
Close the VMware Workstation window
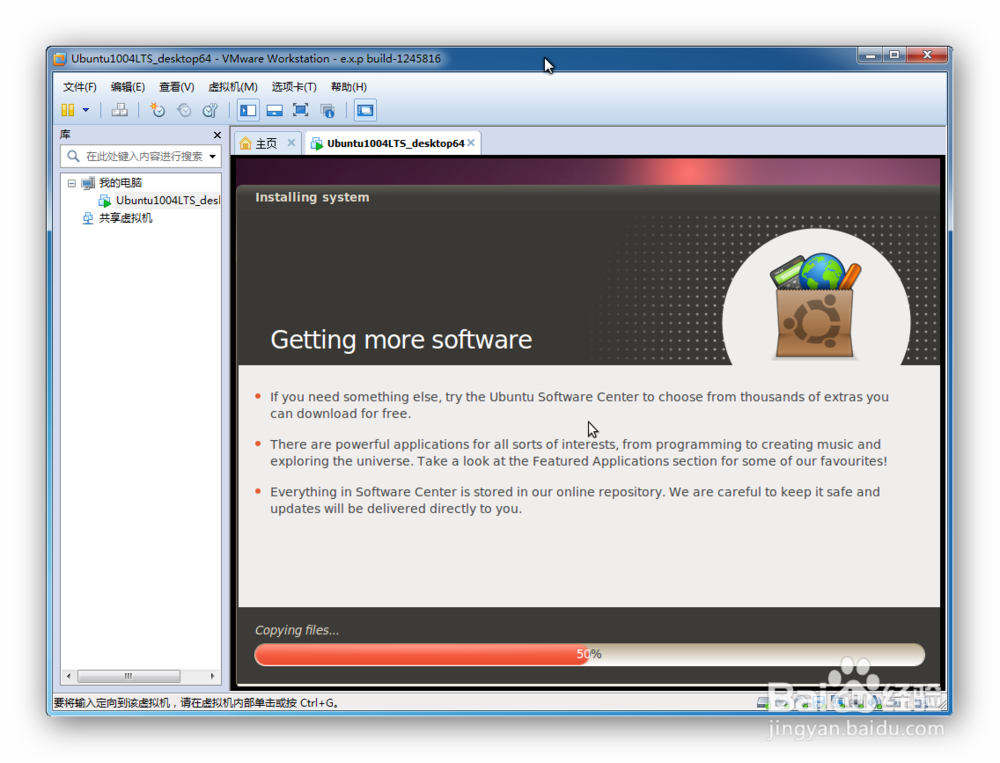coord(927,56)
